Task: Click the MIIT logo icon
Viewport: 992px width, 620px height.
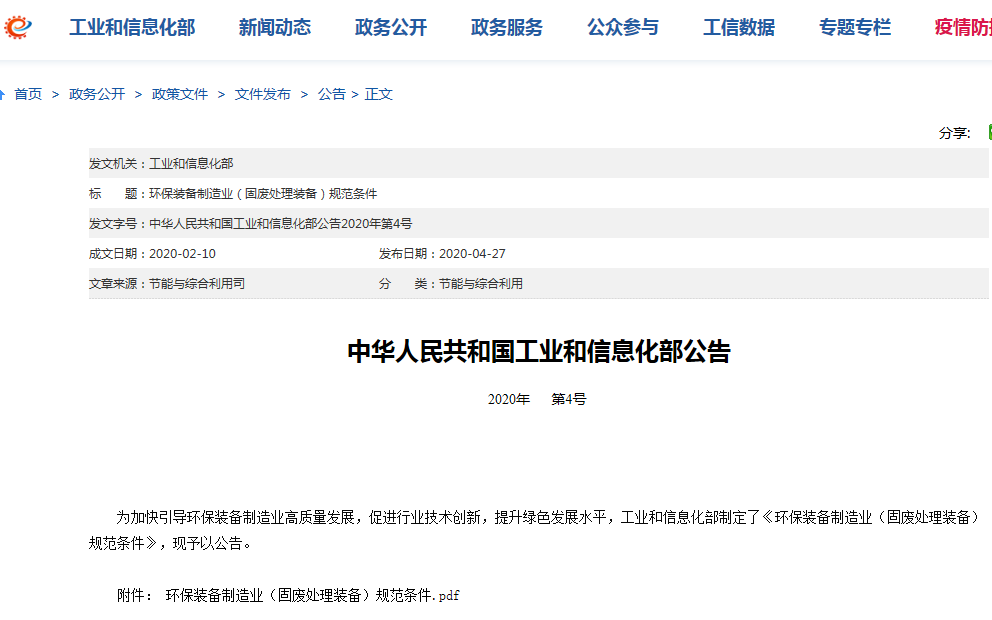Action: (x=16, y=27)
